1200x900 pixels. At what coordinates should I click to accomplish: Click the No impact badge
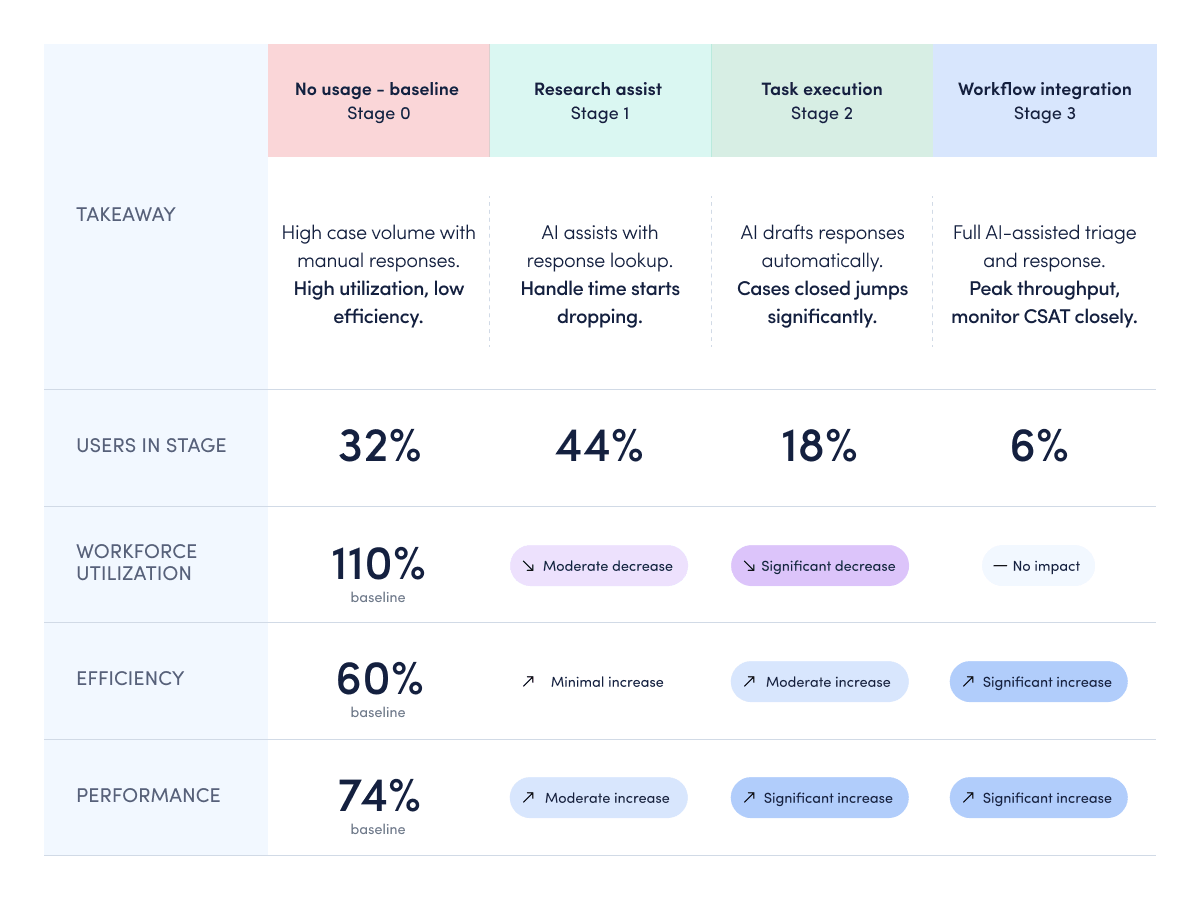pyautogui.click(x=1038, y=566)
